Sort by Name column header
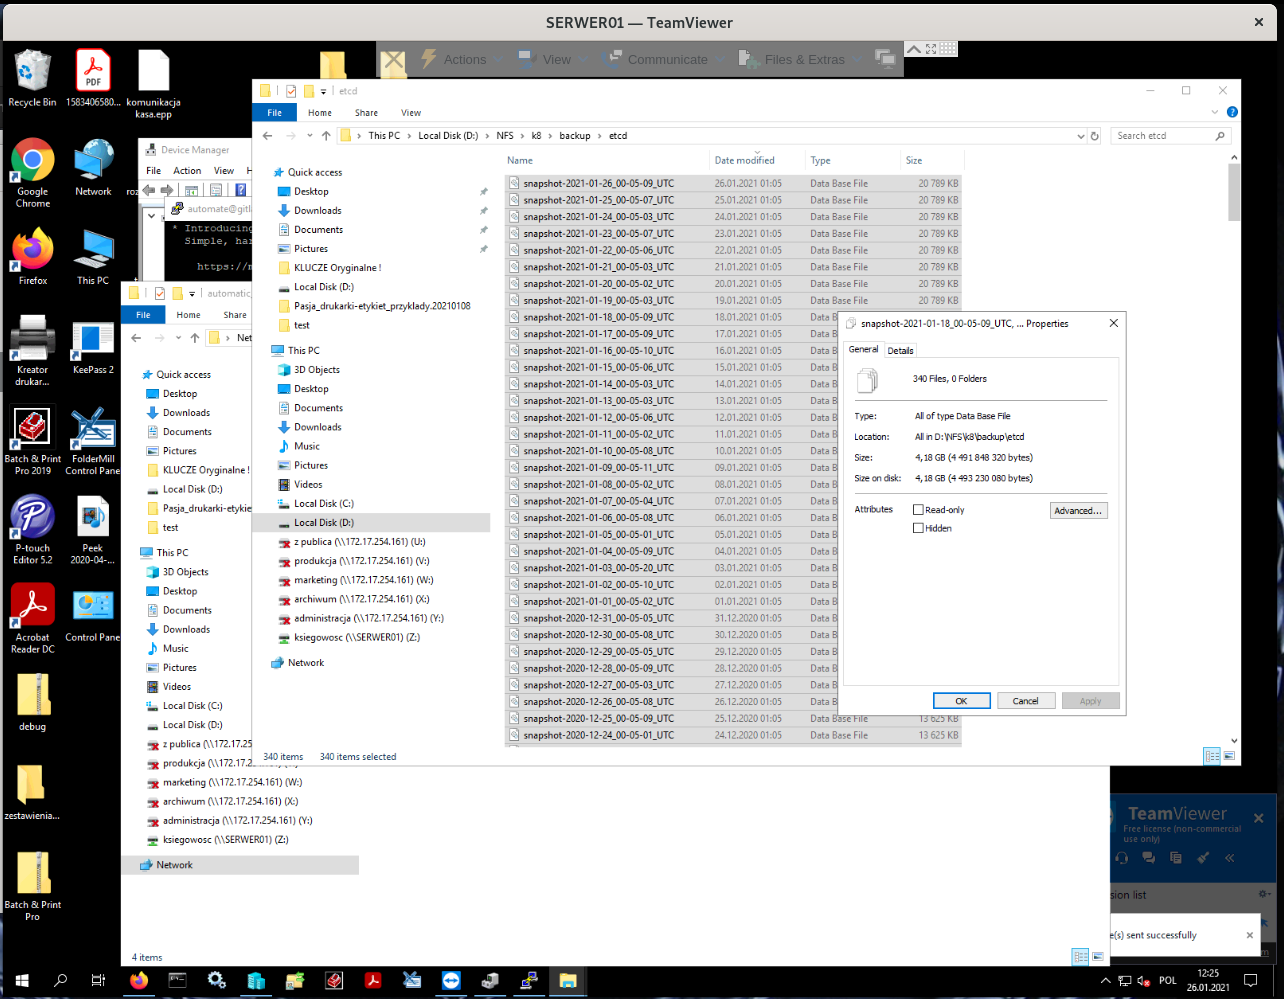1284x999 pixels. 606,161
